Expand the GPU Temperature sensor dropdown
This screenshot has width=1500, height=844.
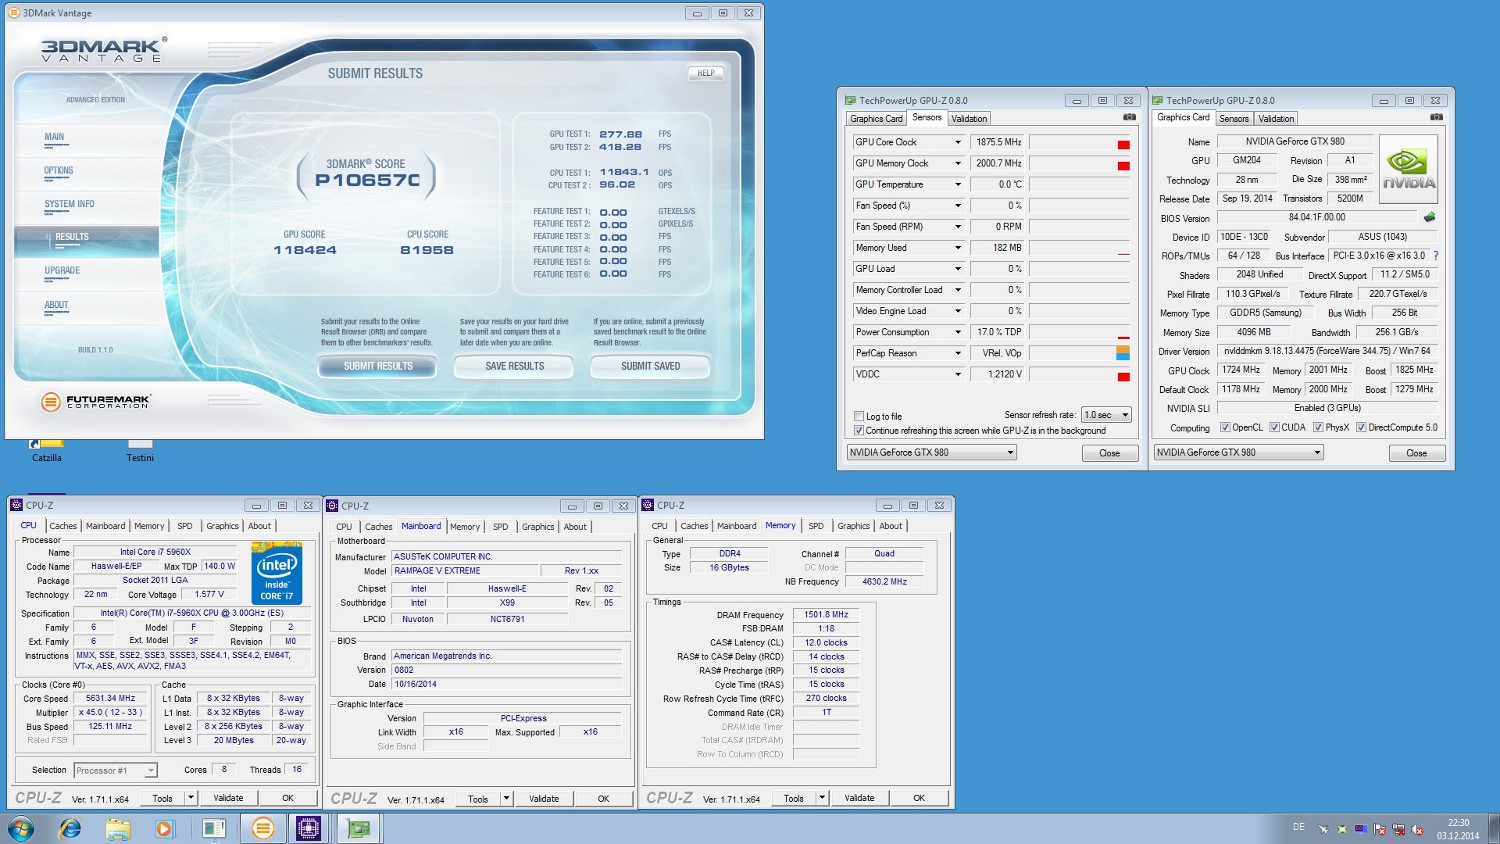click(x=958, y=184)
